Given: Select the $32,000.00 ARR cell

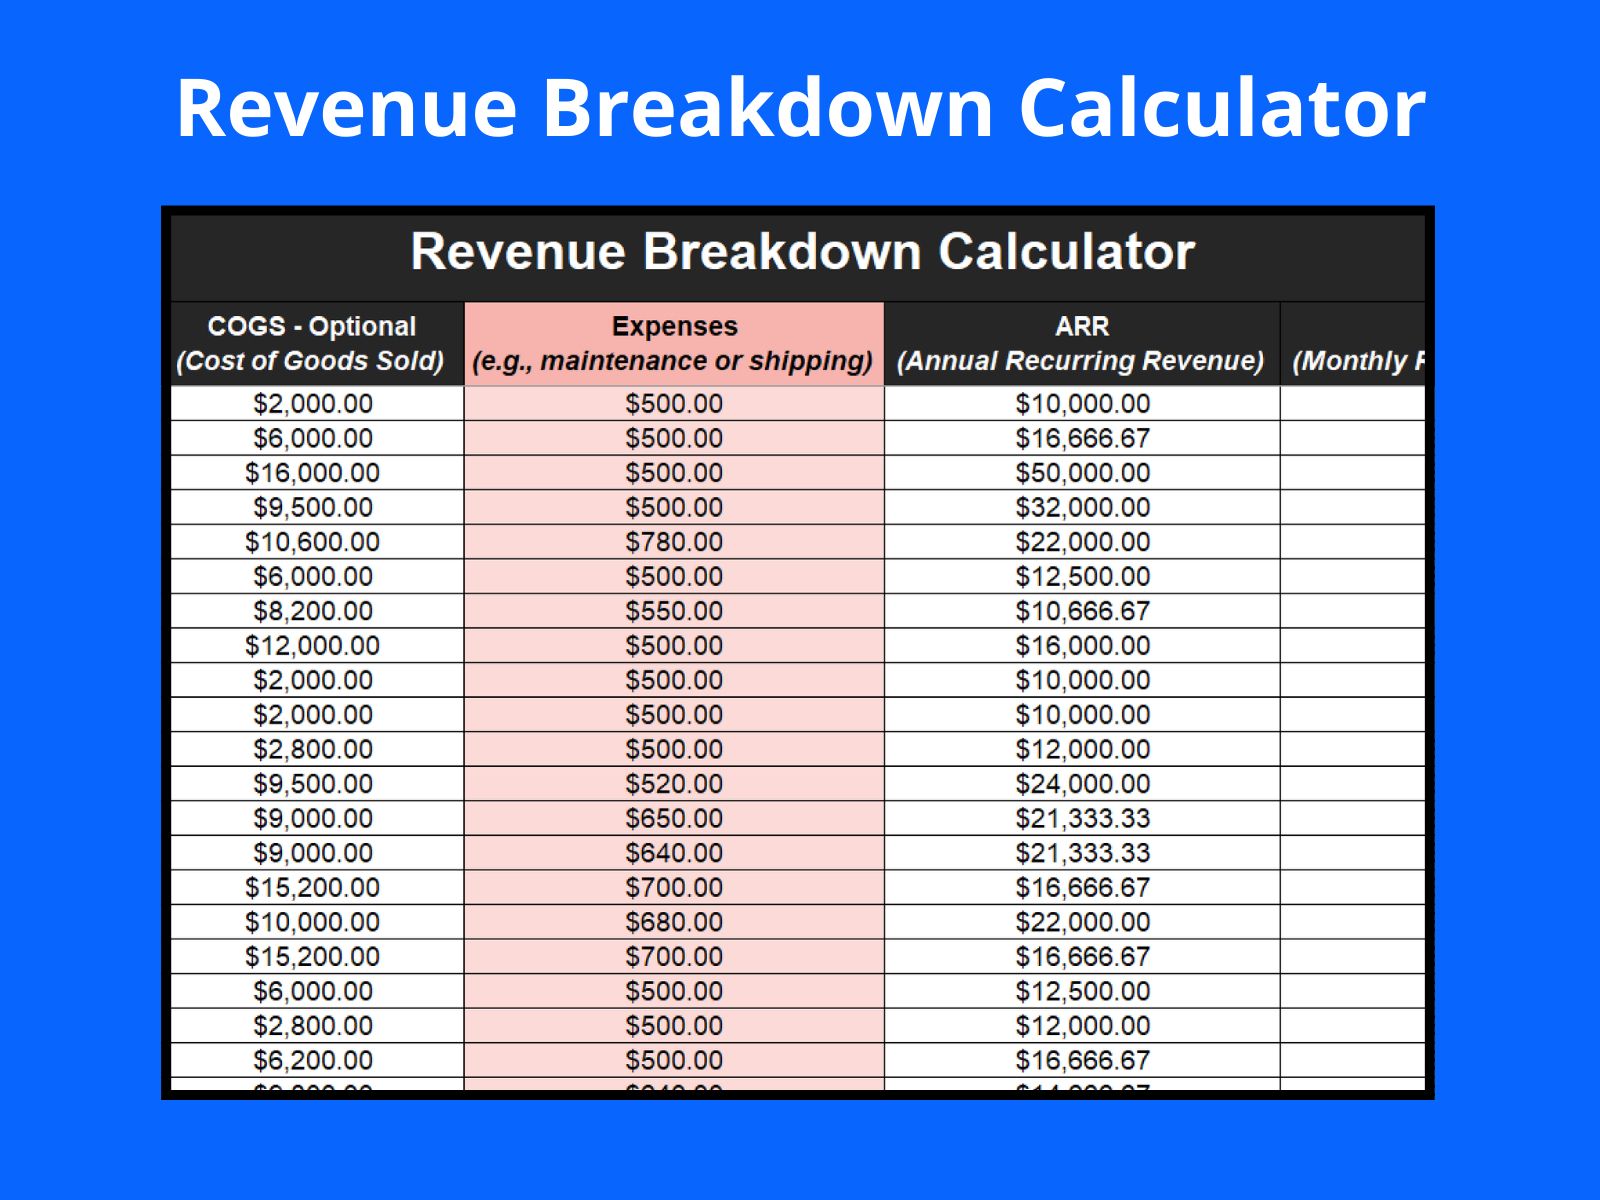Looking at the screenshot, I should point(1082,507).
